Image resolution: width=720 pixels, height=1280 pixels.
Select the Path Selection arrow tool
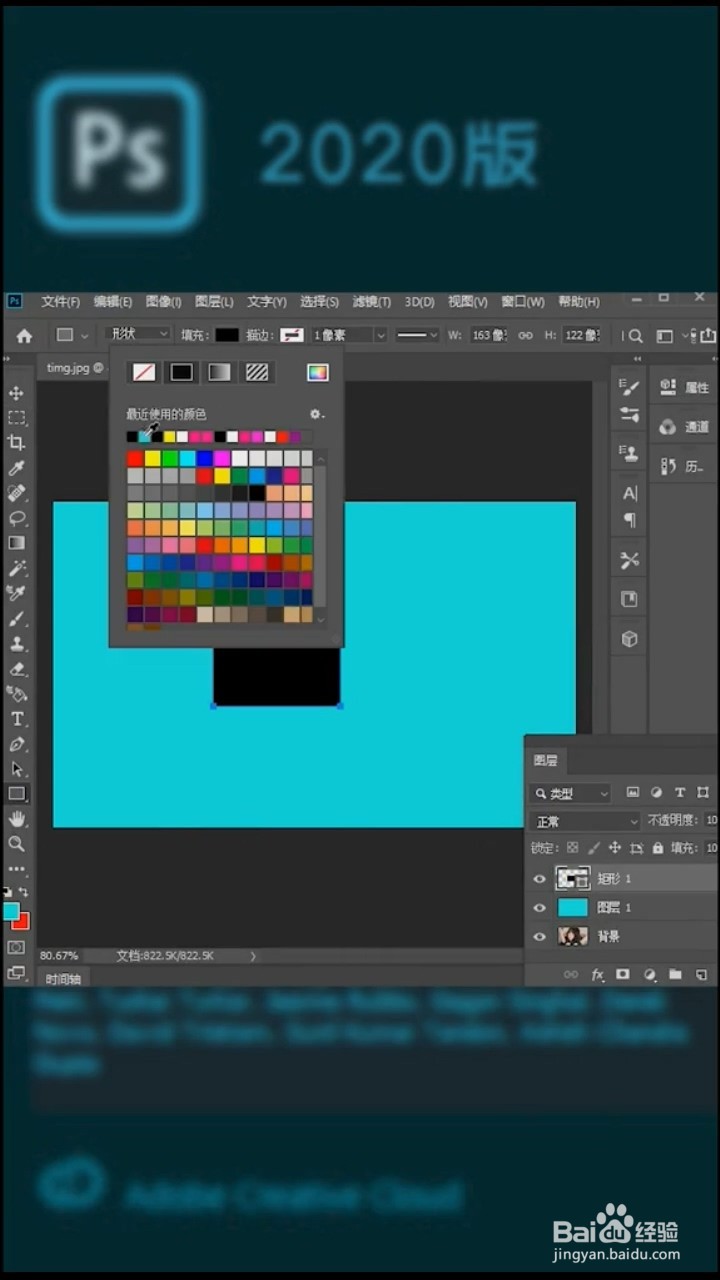16,769
